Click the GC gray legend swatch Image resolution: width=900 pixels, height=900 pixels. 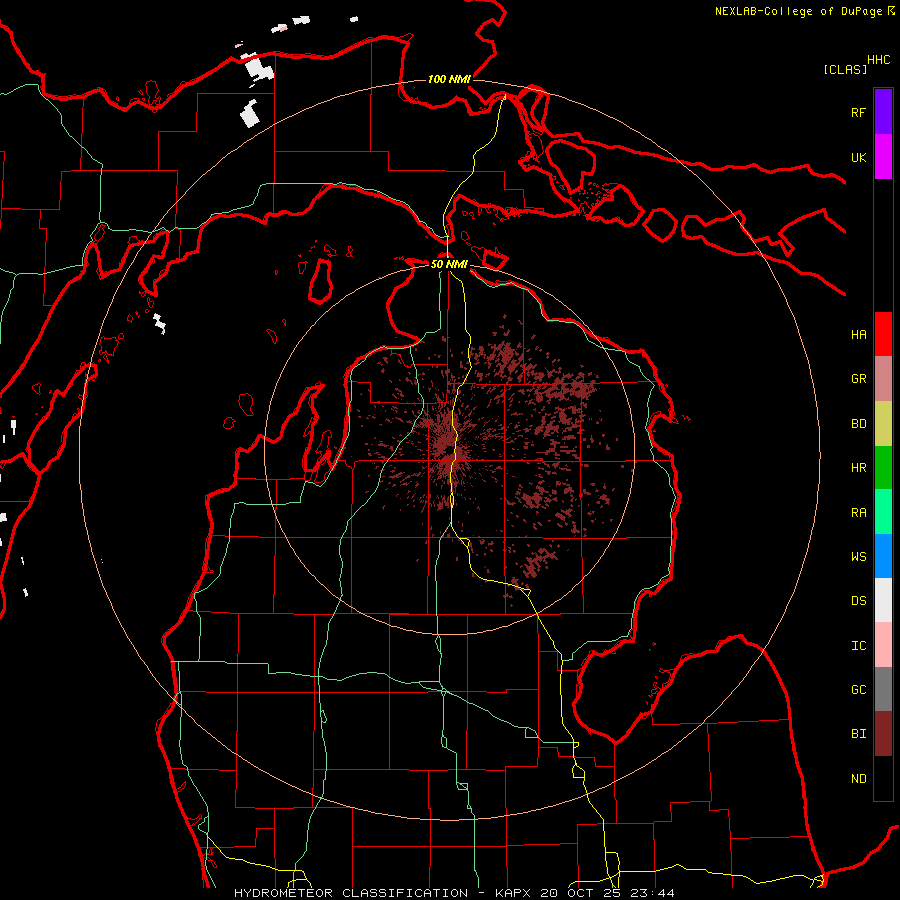(x=883, y=689)
